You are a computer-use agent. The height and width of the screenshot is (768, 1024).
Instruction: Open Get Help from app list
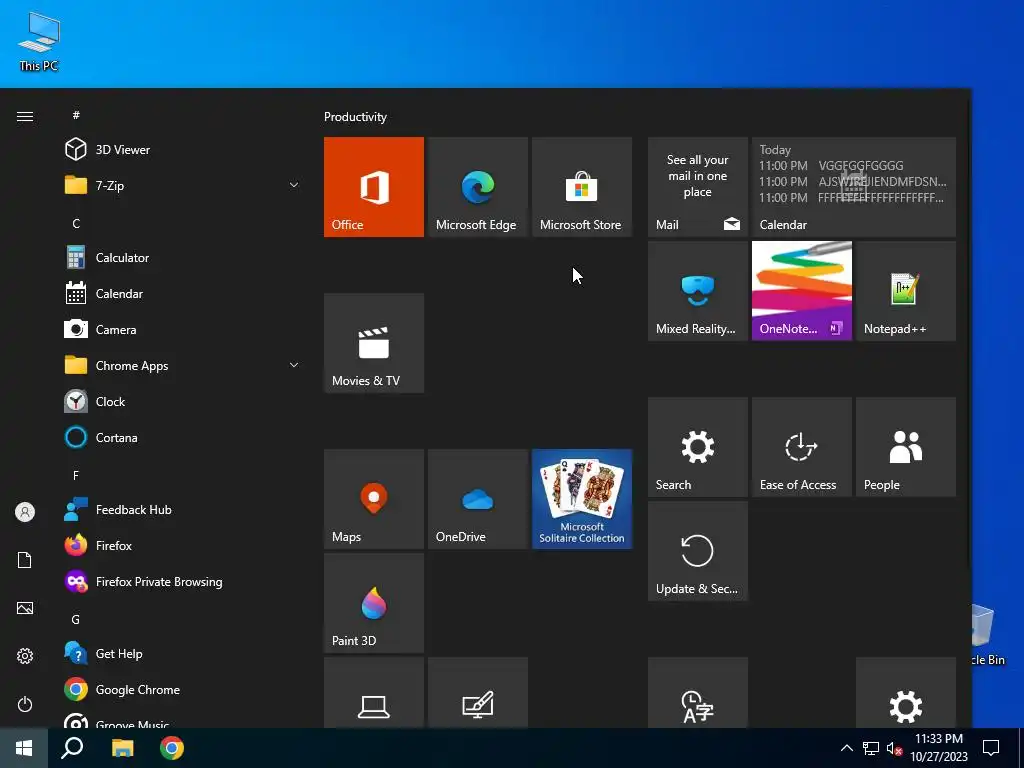182,654
